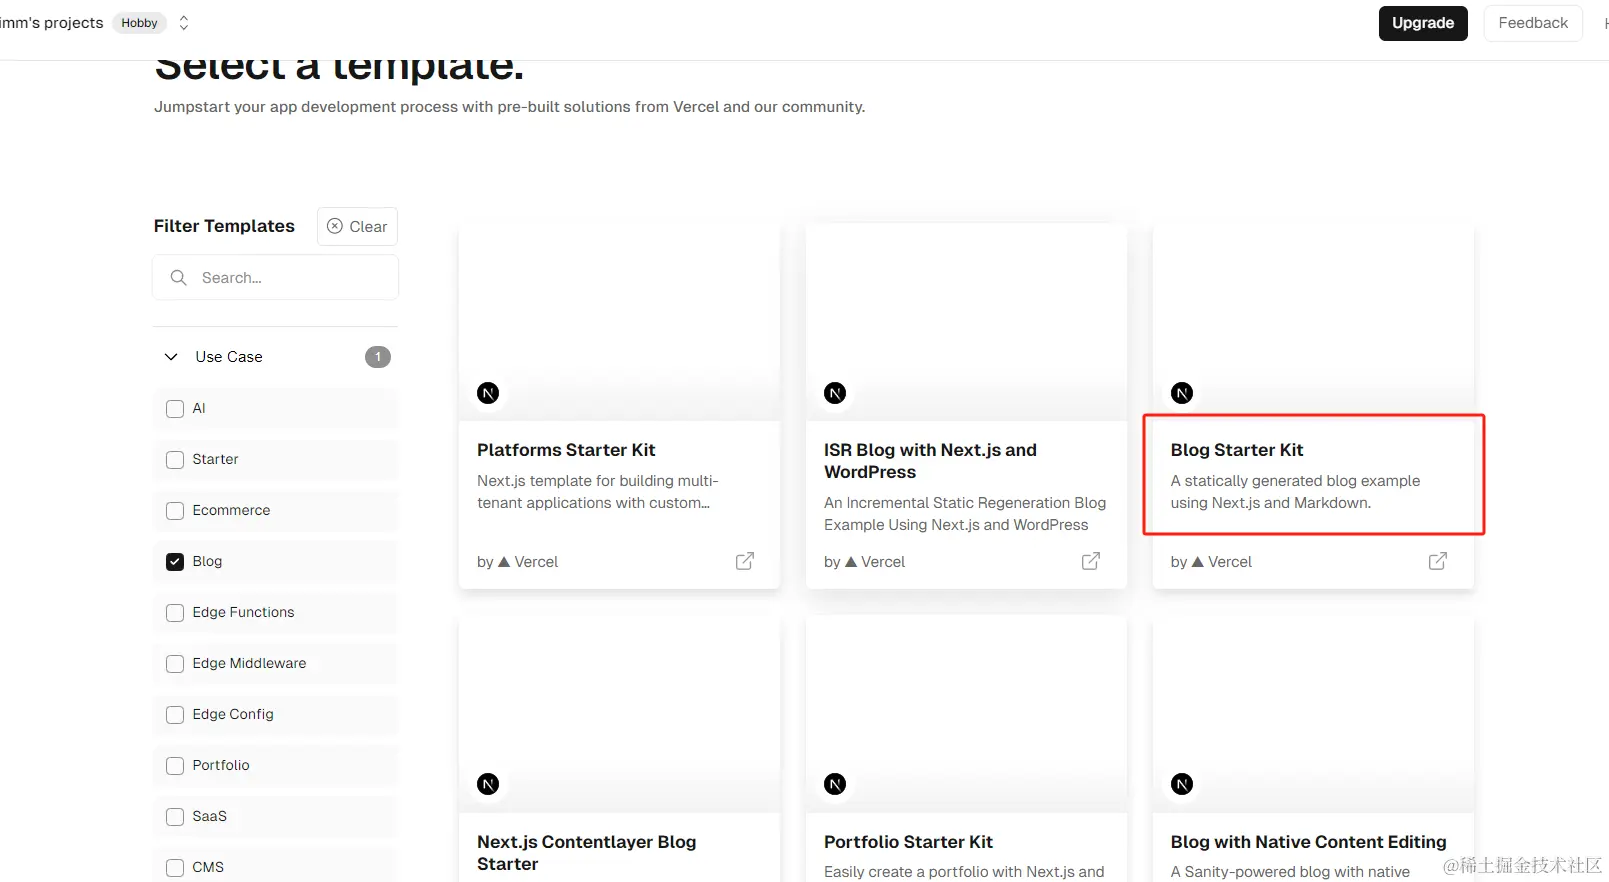The image size is (1609, 882).
Task: Toggle the Edge Config checkbox
Action: click(x=175, y=714)
